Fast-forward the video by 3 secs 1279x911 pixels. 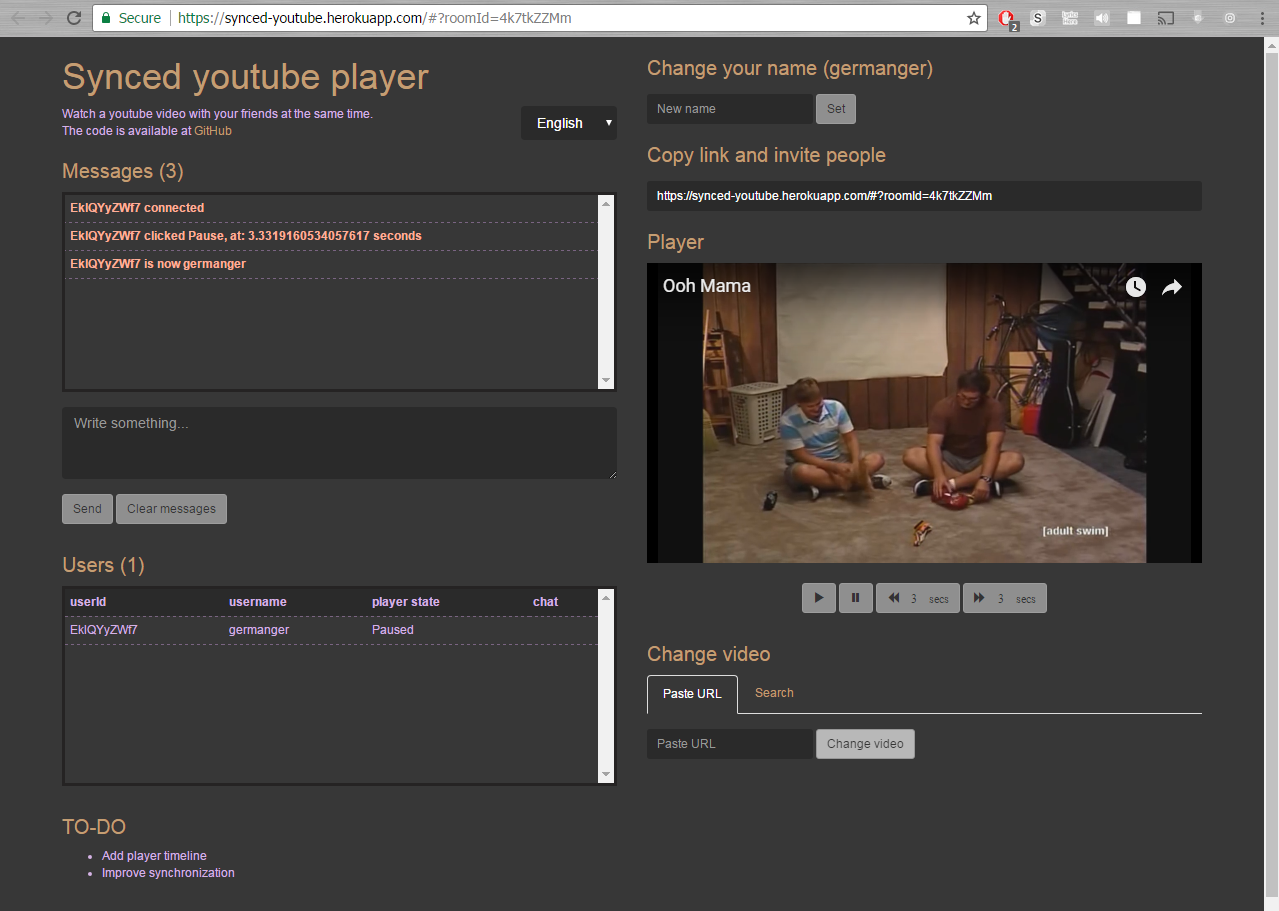pos(1004,598)
